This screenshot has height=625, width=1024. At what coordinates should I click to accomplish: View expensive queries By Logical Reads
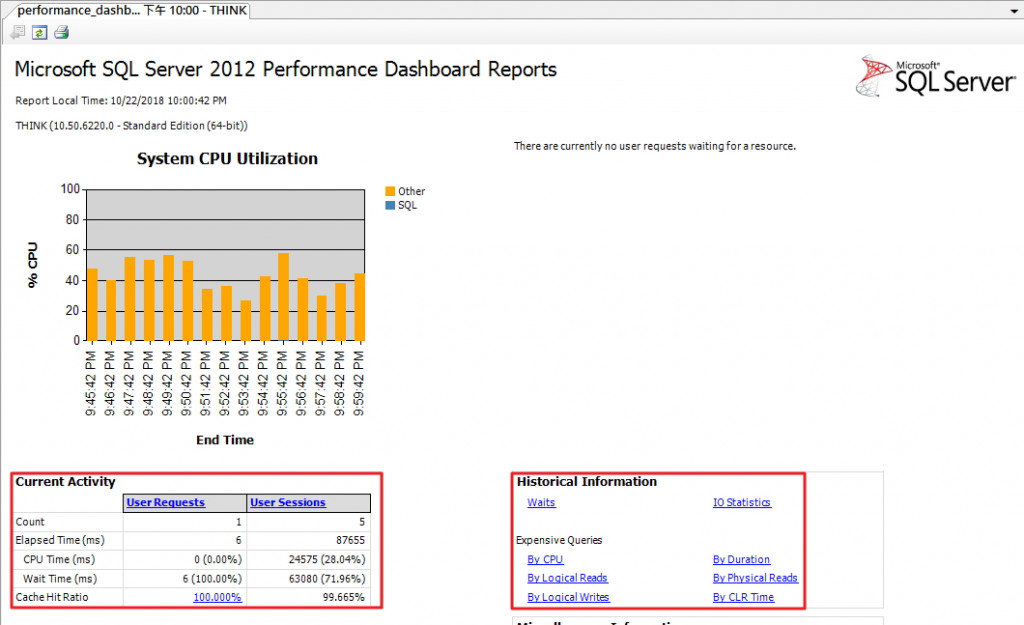[567, 578]
